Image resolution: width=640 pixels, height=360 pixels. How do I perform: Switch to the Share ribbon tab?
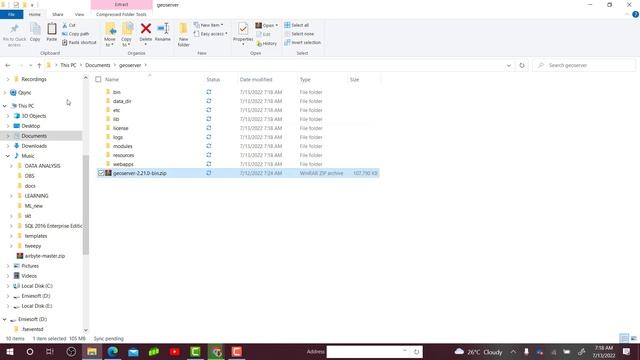click(58, 14)
